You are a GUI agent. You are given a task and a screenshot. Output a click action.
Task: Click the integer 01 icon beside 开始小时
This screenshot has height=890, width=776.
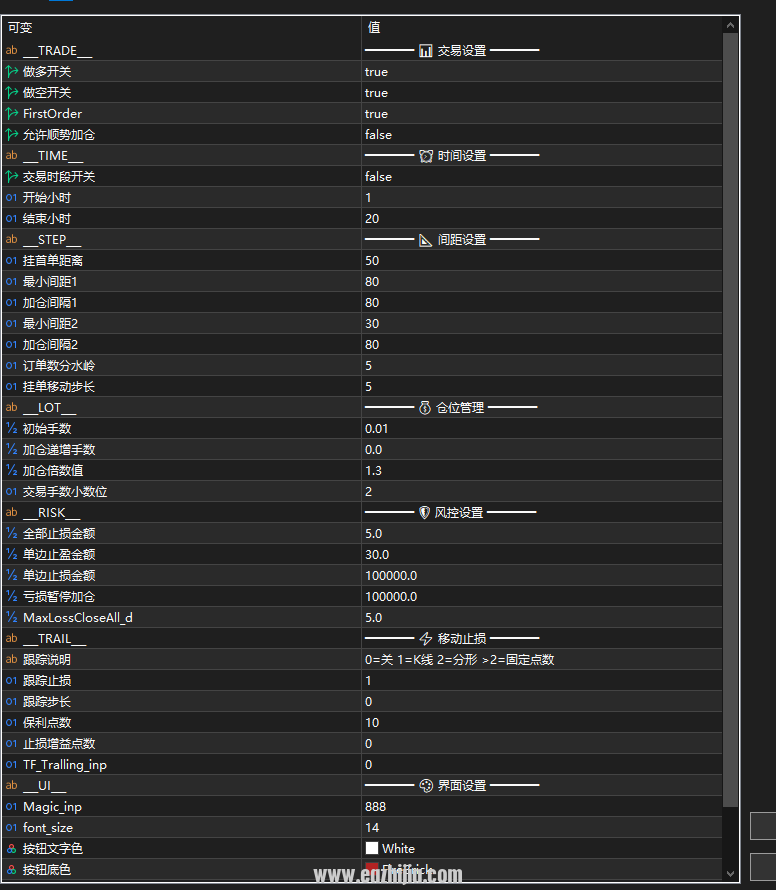(11, 198)
